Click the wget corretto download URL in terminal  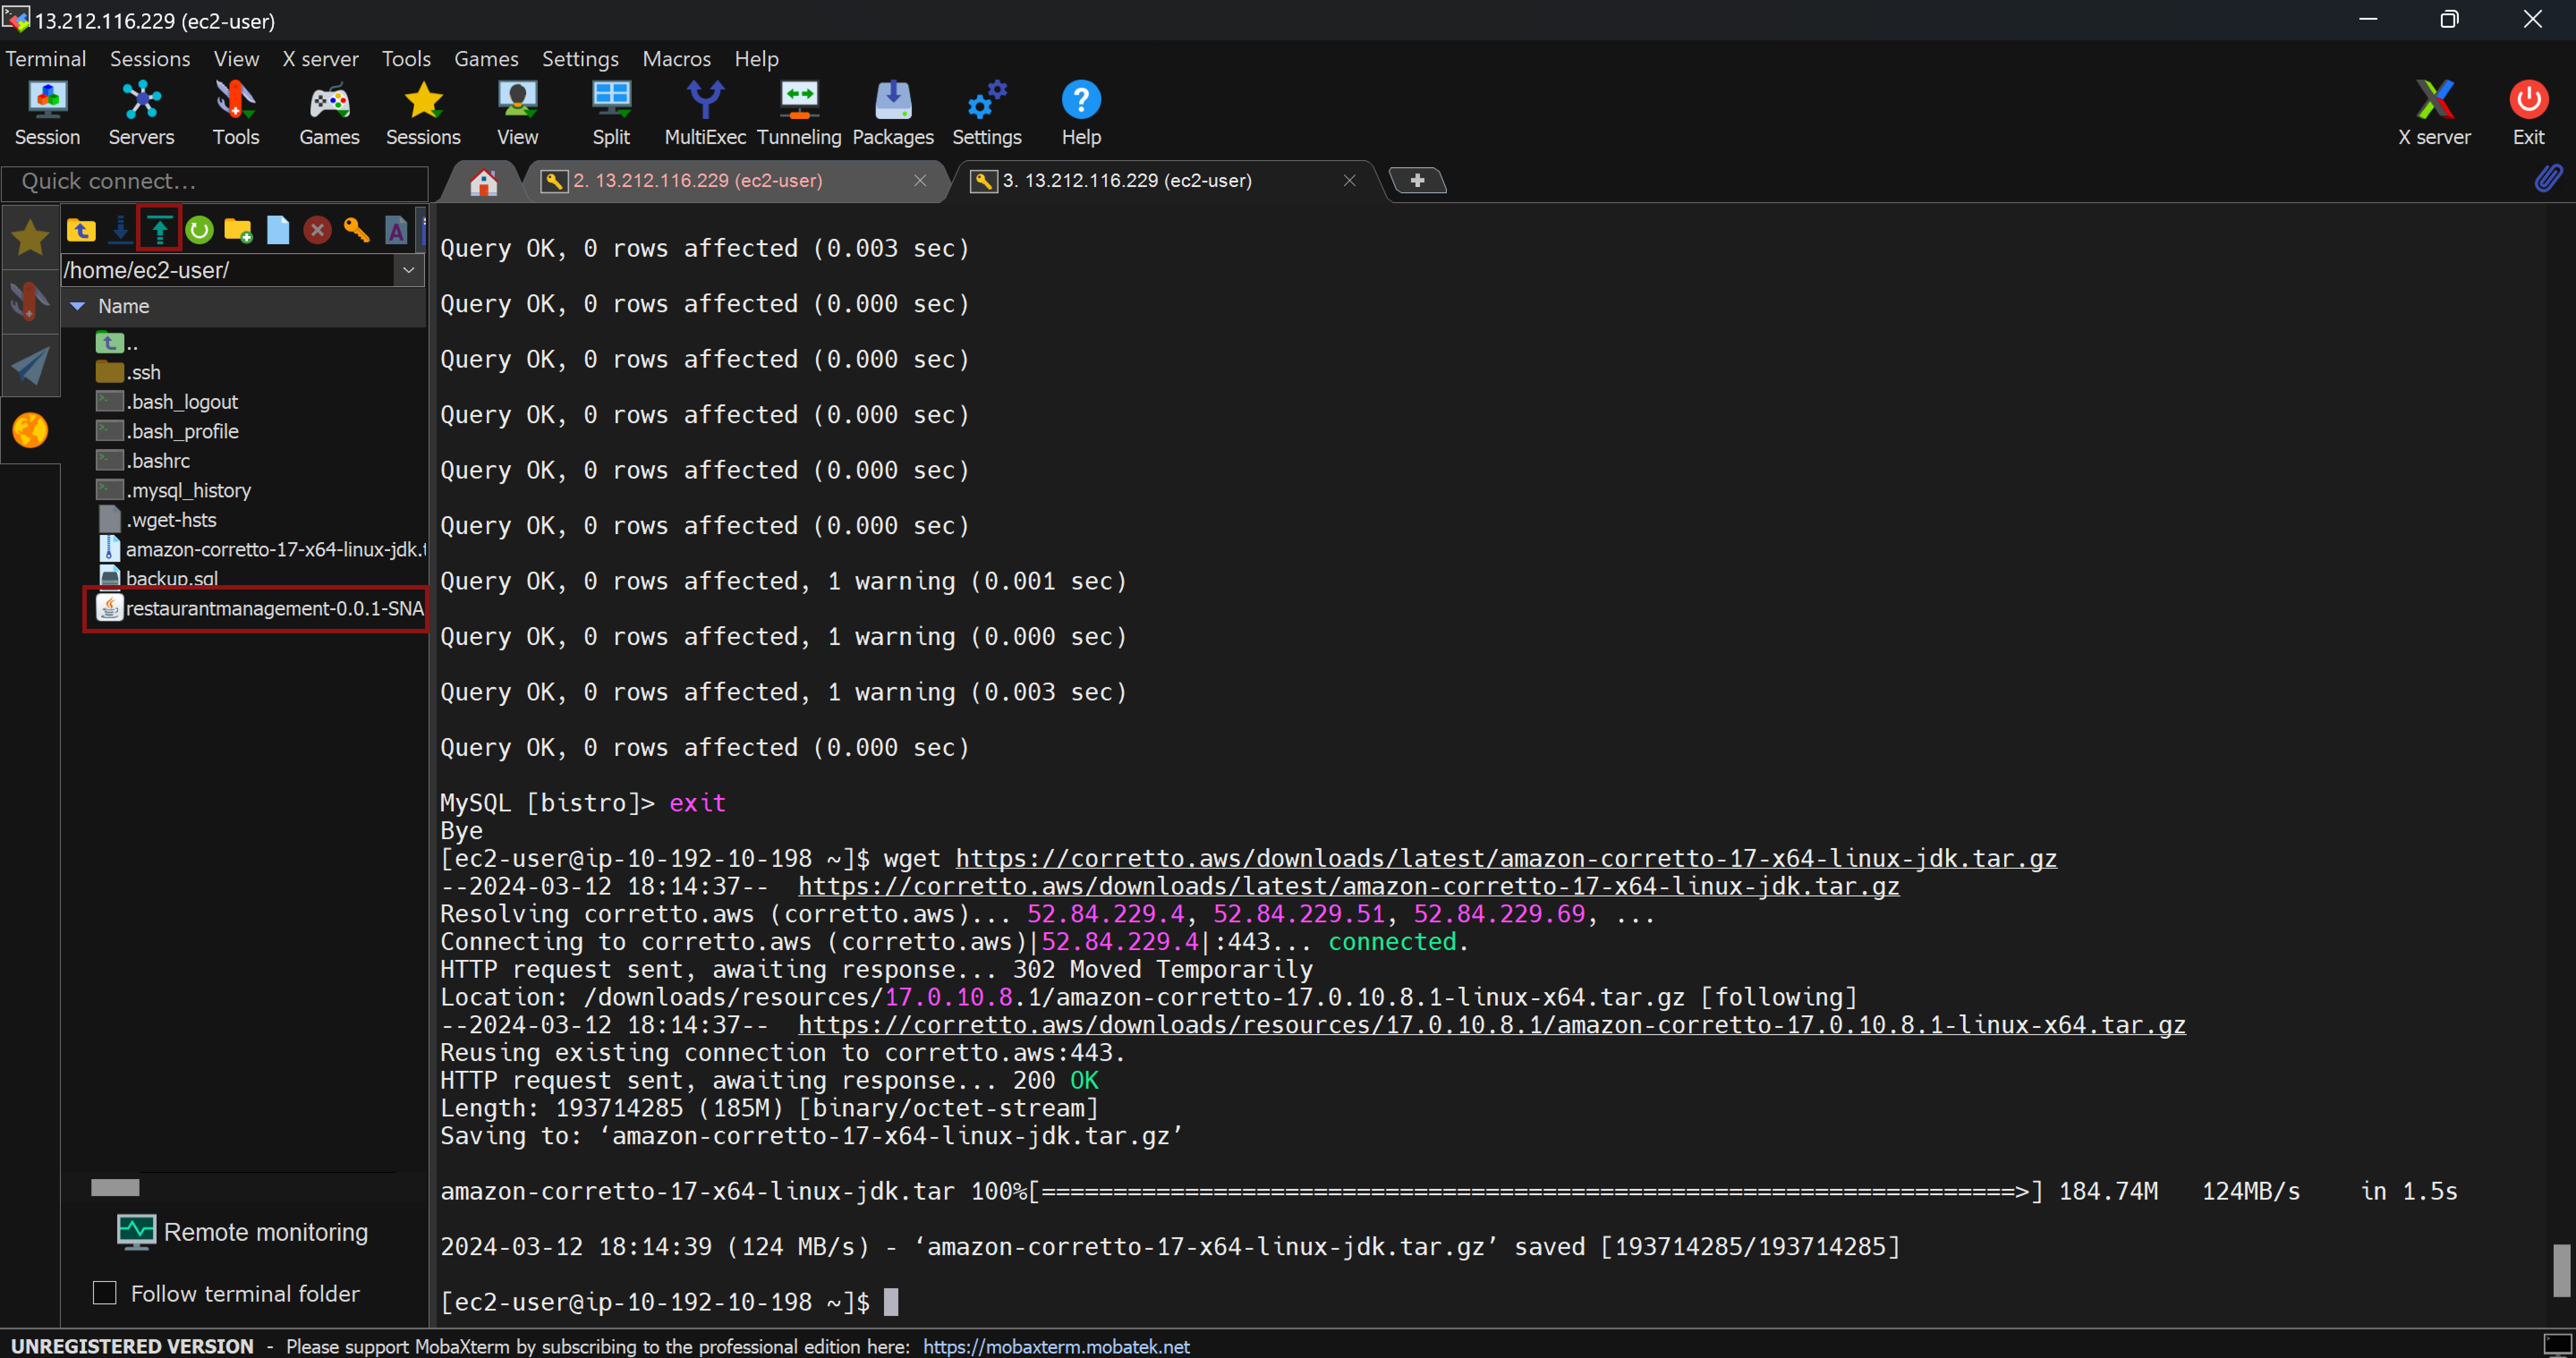1506,858
